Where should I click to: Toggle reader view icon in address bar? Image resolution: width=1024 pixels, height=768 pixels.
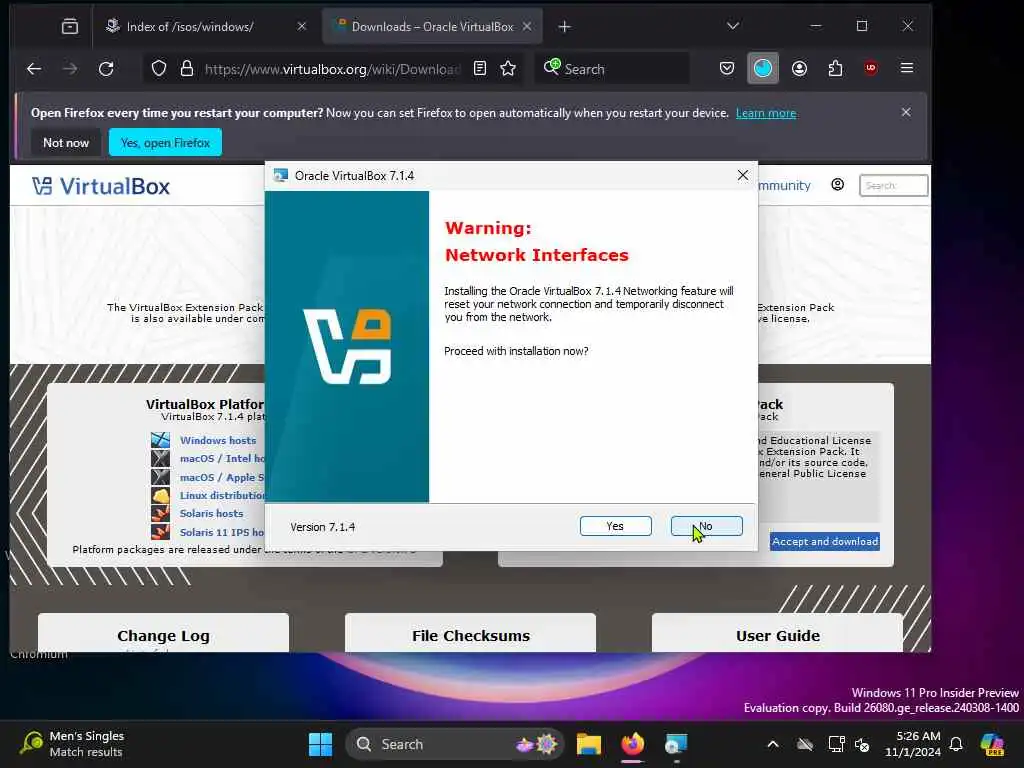point(480,69)
